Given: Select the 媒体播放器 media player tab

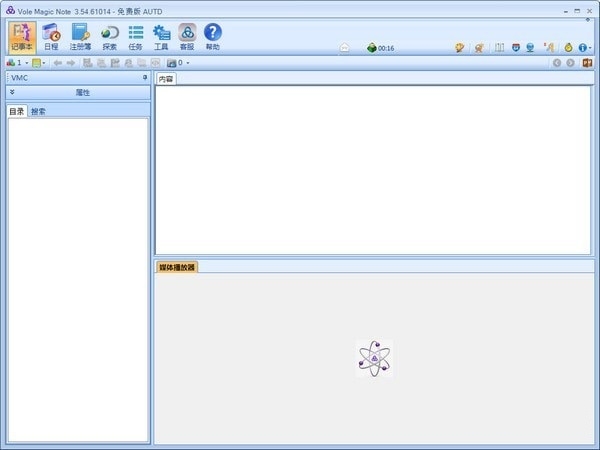Looking at the screenshot, I should point(177,267).
